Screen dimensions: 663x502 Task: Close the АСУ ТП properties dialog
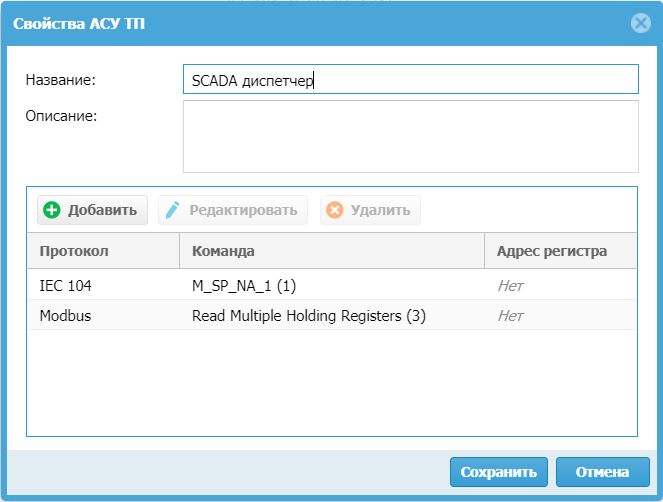(640, 23)
